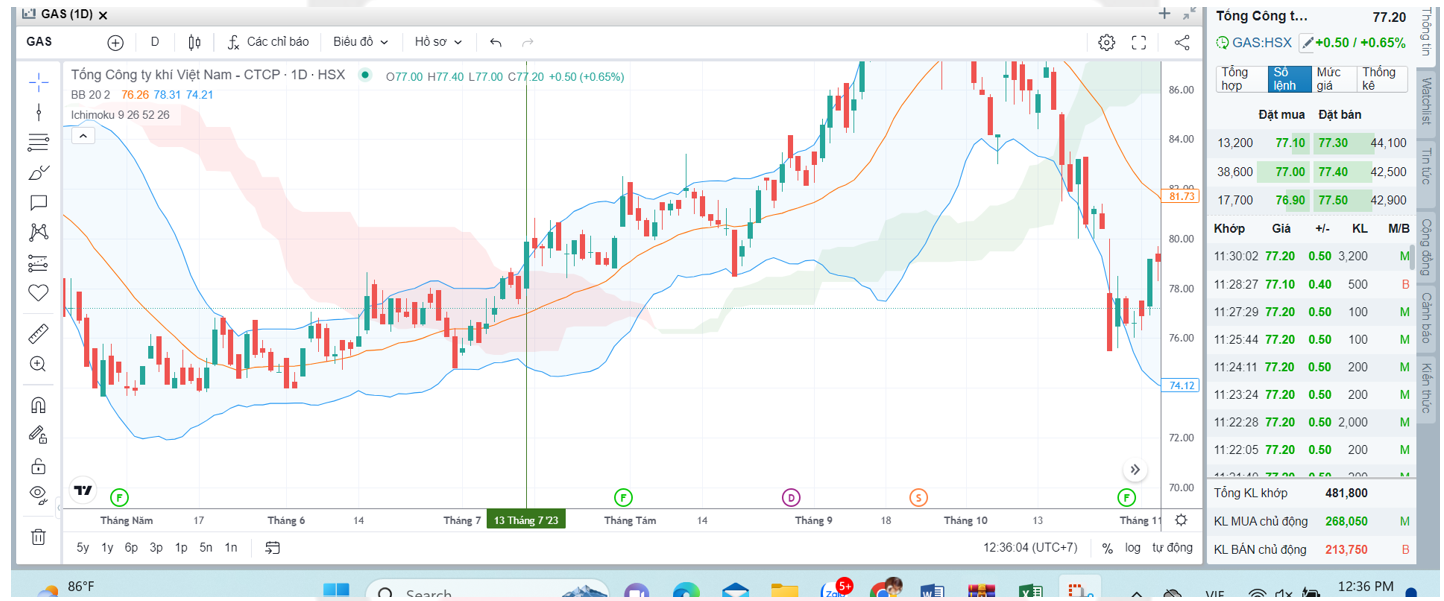
Task: Click the green market status dot
Action: [x=365, y=75]
